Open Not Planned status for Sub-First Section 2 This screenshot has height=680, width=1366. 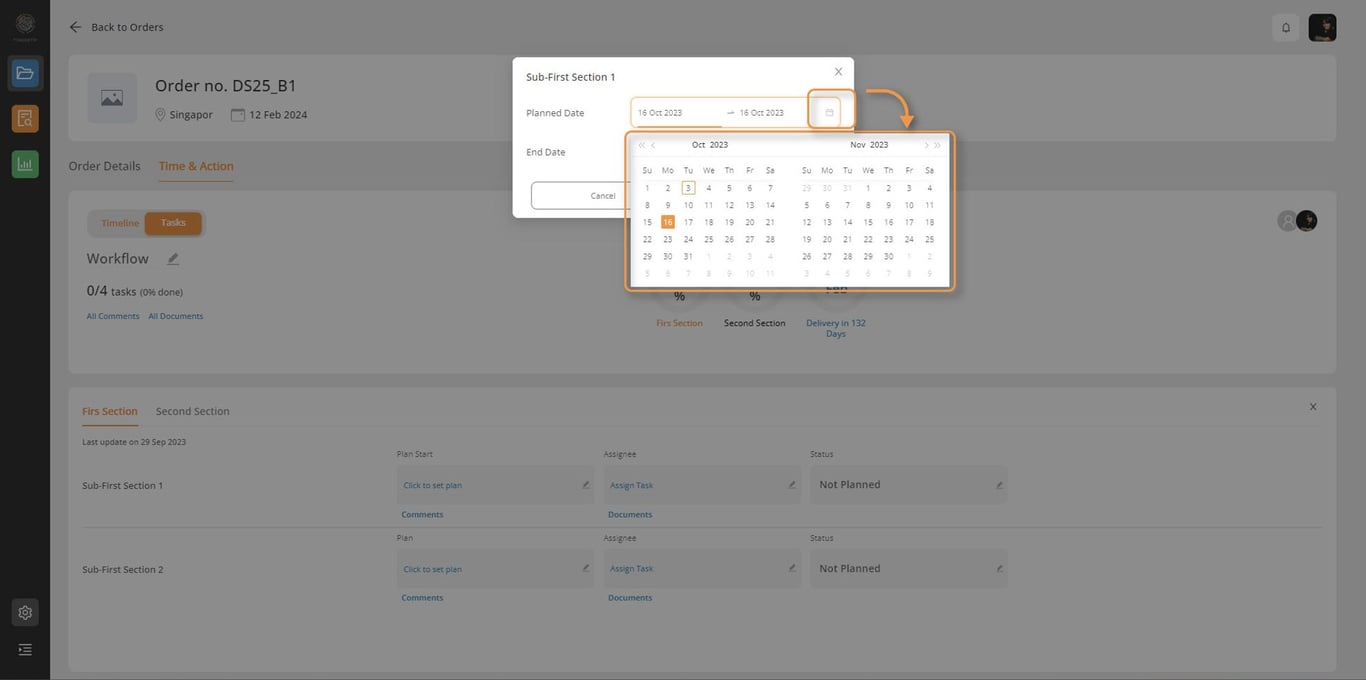click(850, 568)
